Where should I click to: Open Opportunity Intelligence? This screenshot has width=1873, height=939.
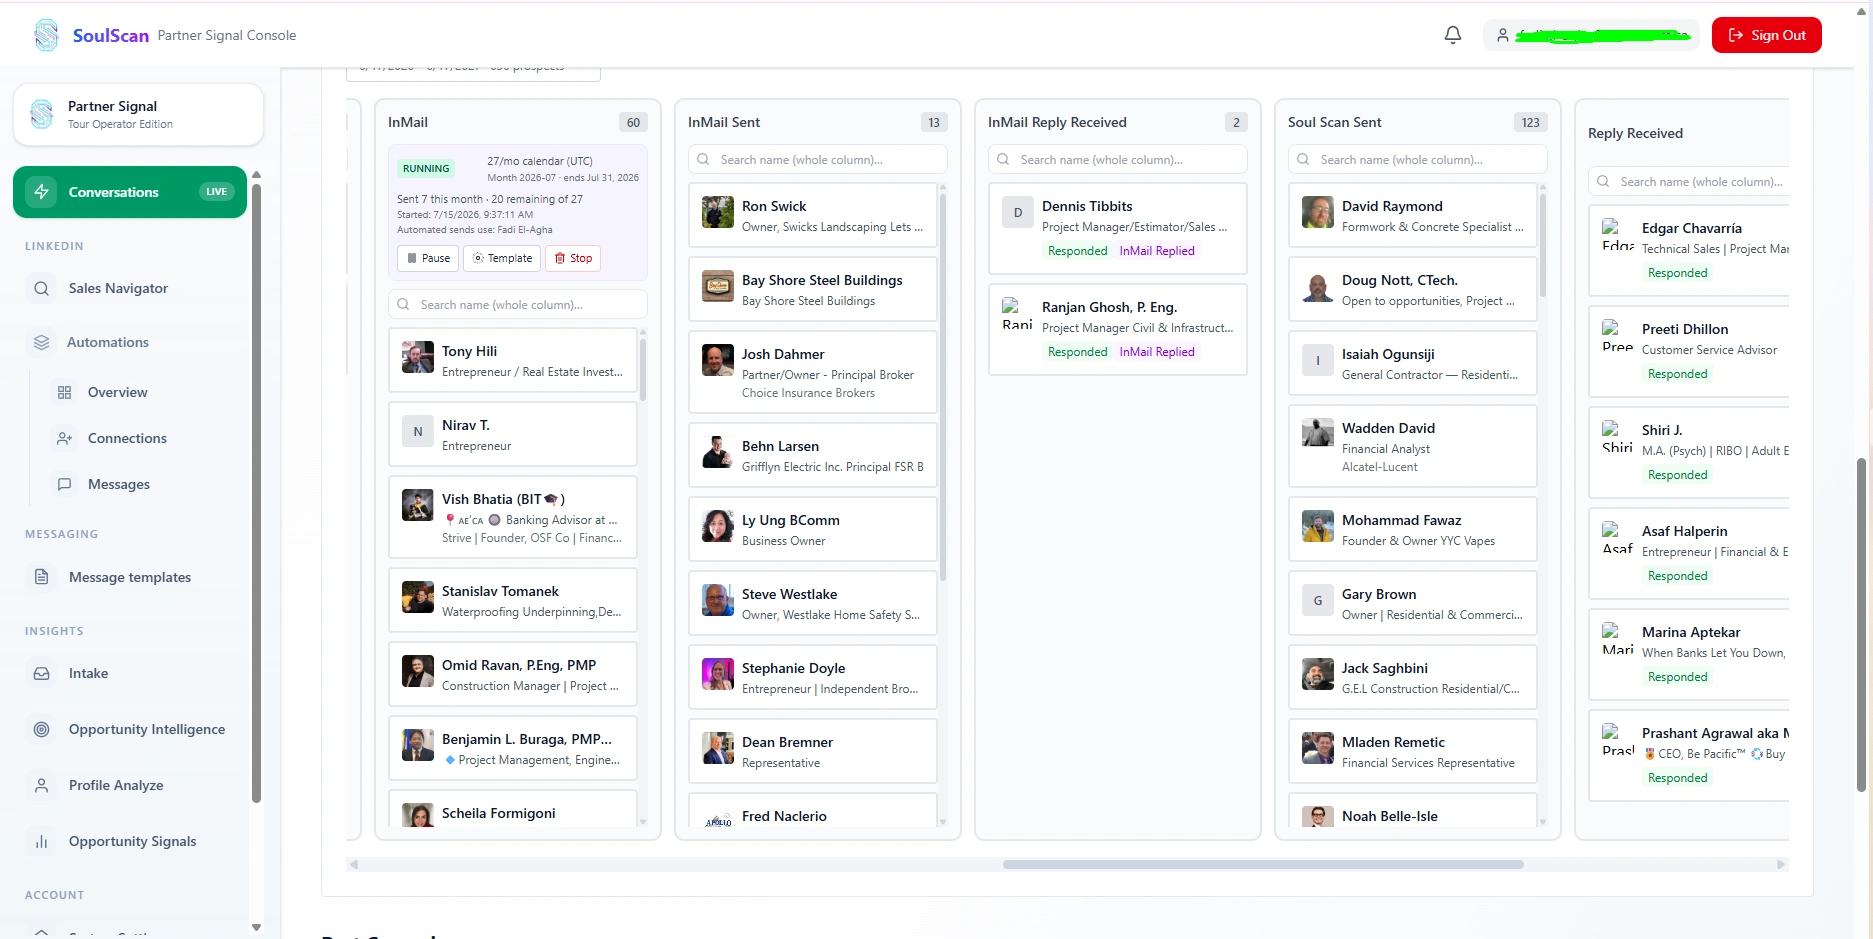pos(147,729)
